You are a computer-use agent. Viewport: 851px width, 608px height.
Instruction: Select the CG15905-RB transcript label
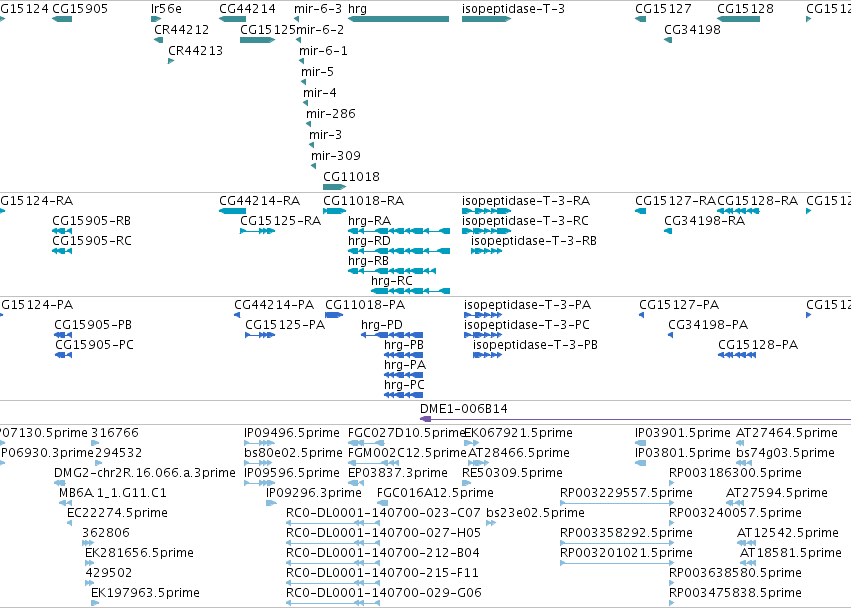91,221
